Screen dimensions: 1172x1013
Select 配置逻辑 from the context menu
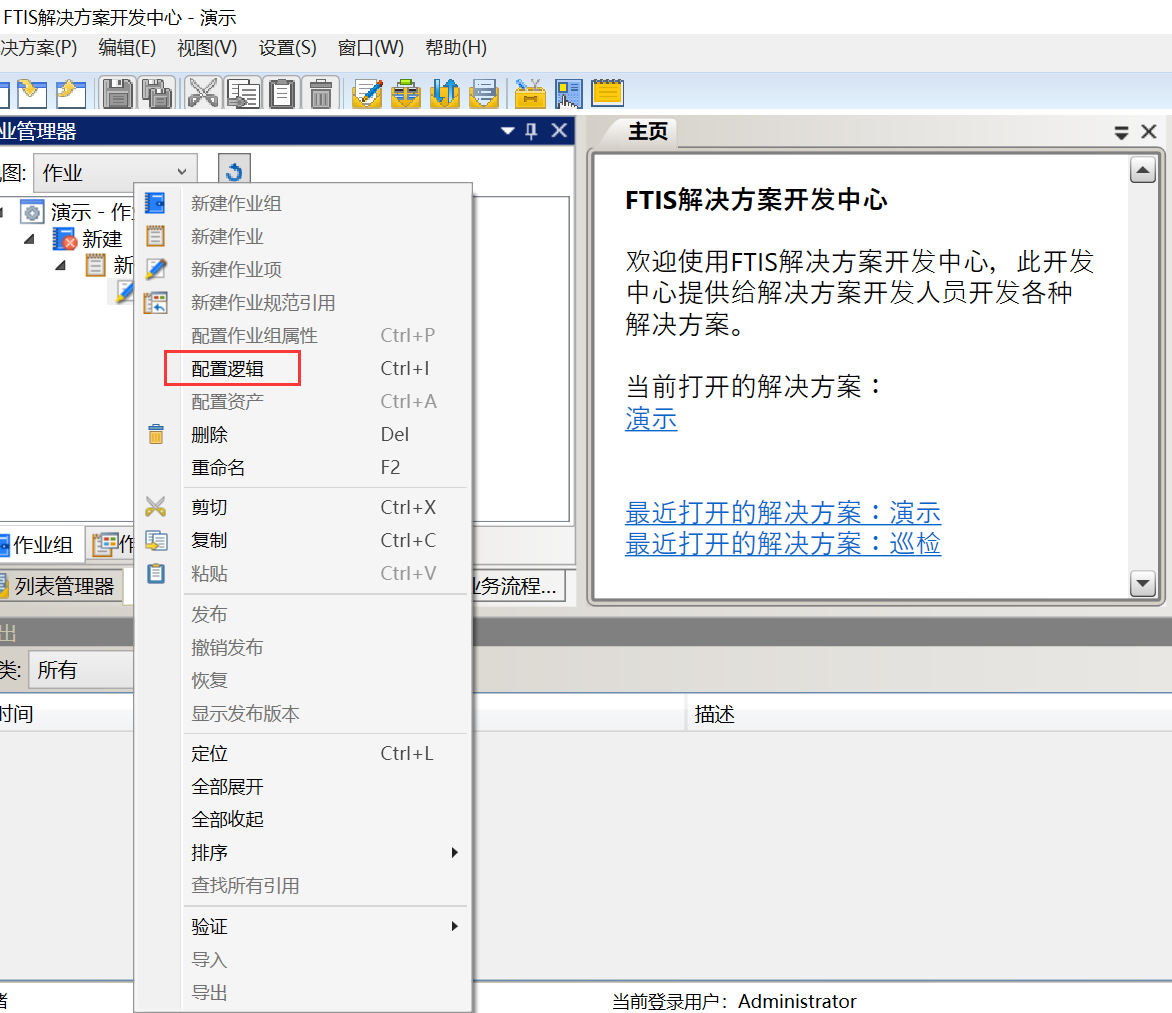pos(228,369)
